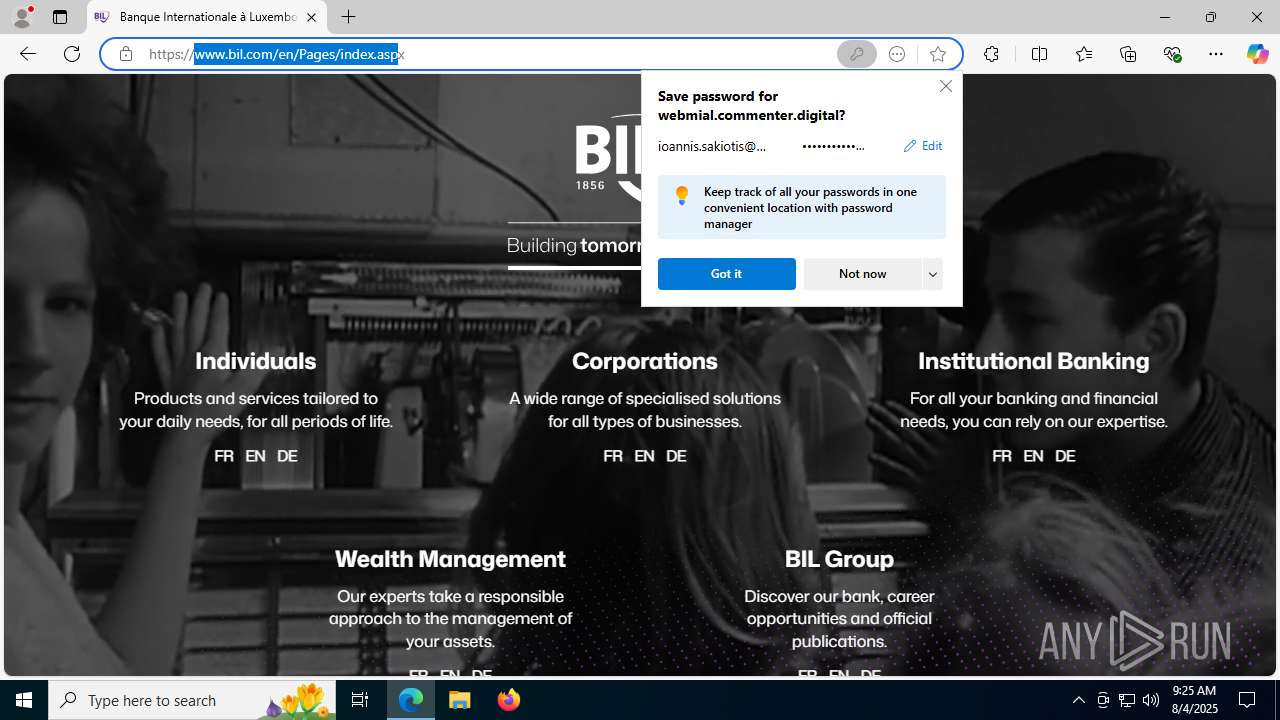This screenshot has width=1280, height=720.
Task: Open Institutional Banking in EN
Action: click(1033, 456)
